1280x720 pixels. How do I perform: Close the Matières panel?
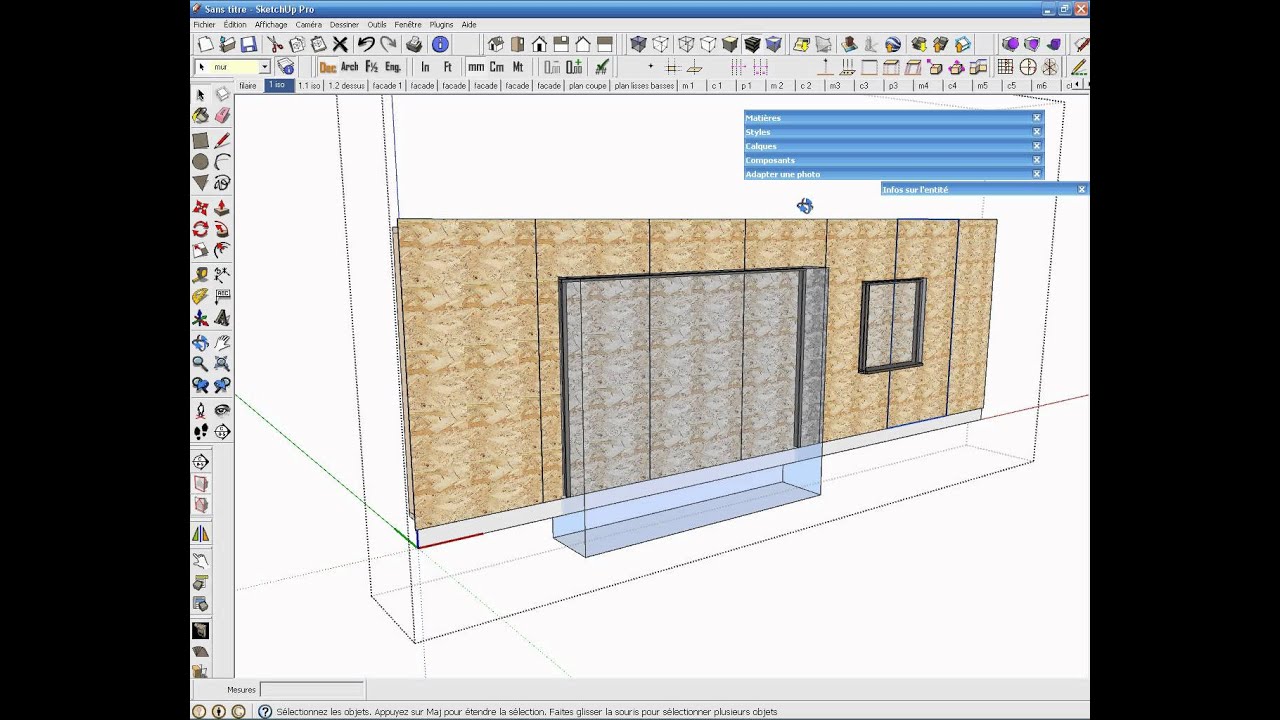pyautogui.click(x=1037, y=118)
